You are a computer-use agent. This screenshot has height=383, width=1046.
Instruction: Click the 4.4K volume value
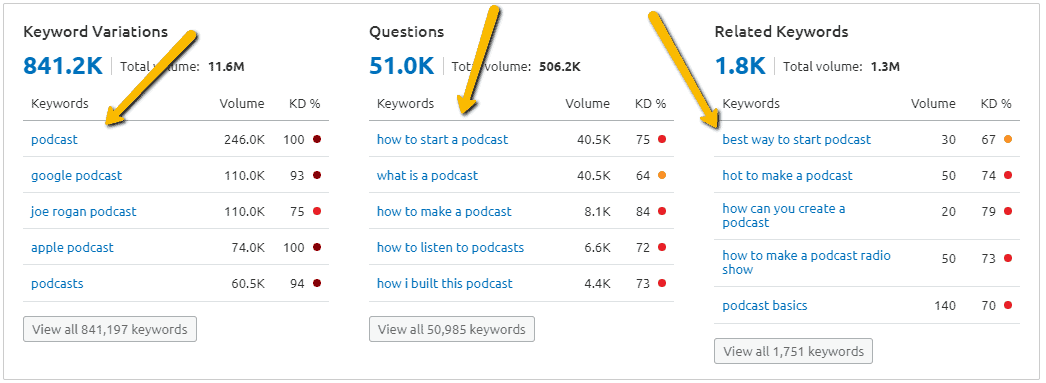tap(597, 284)
